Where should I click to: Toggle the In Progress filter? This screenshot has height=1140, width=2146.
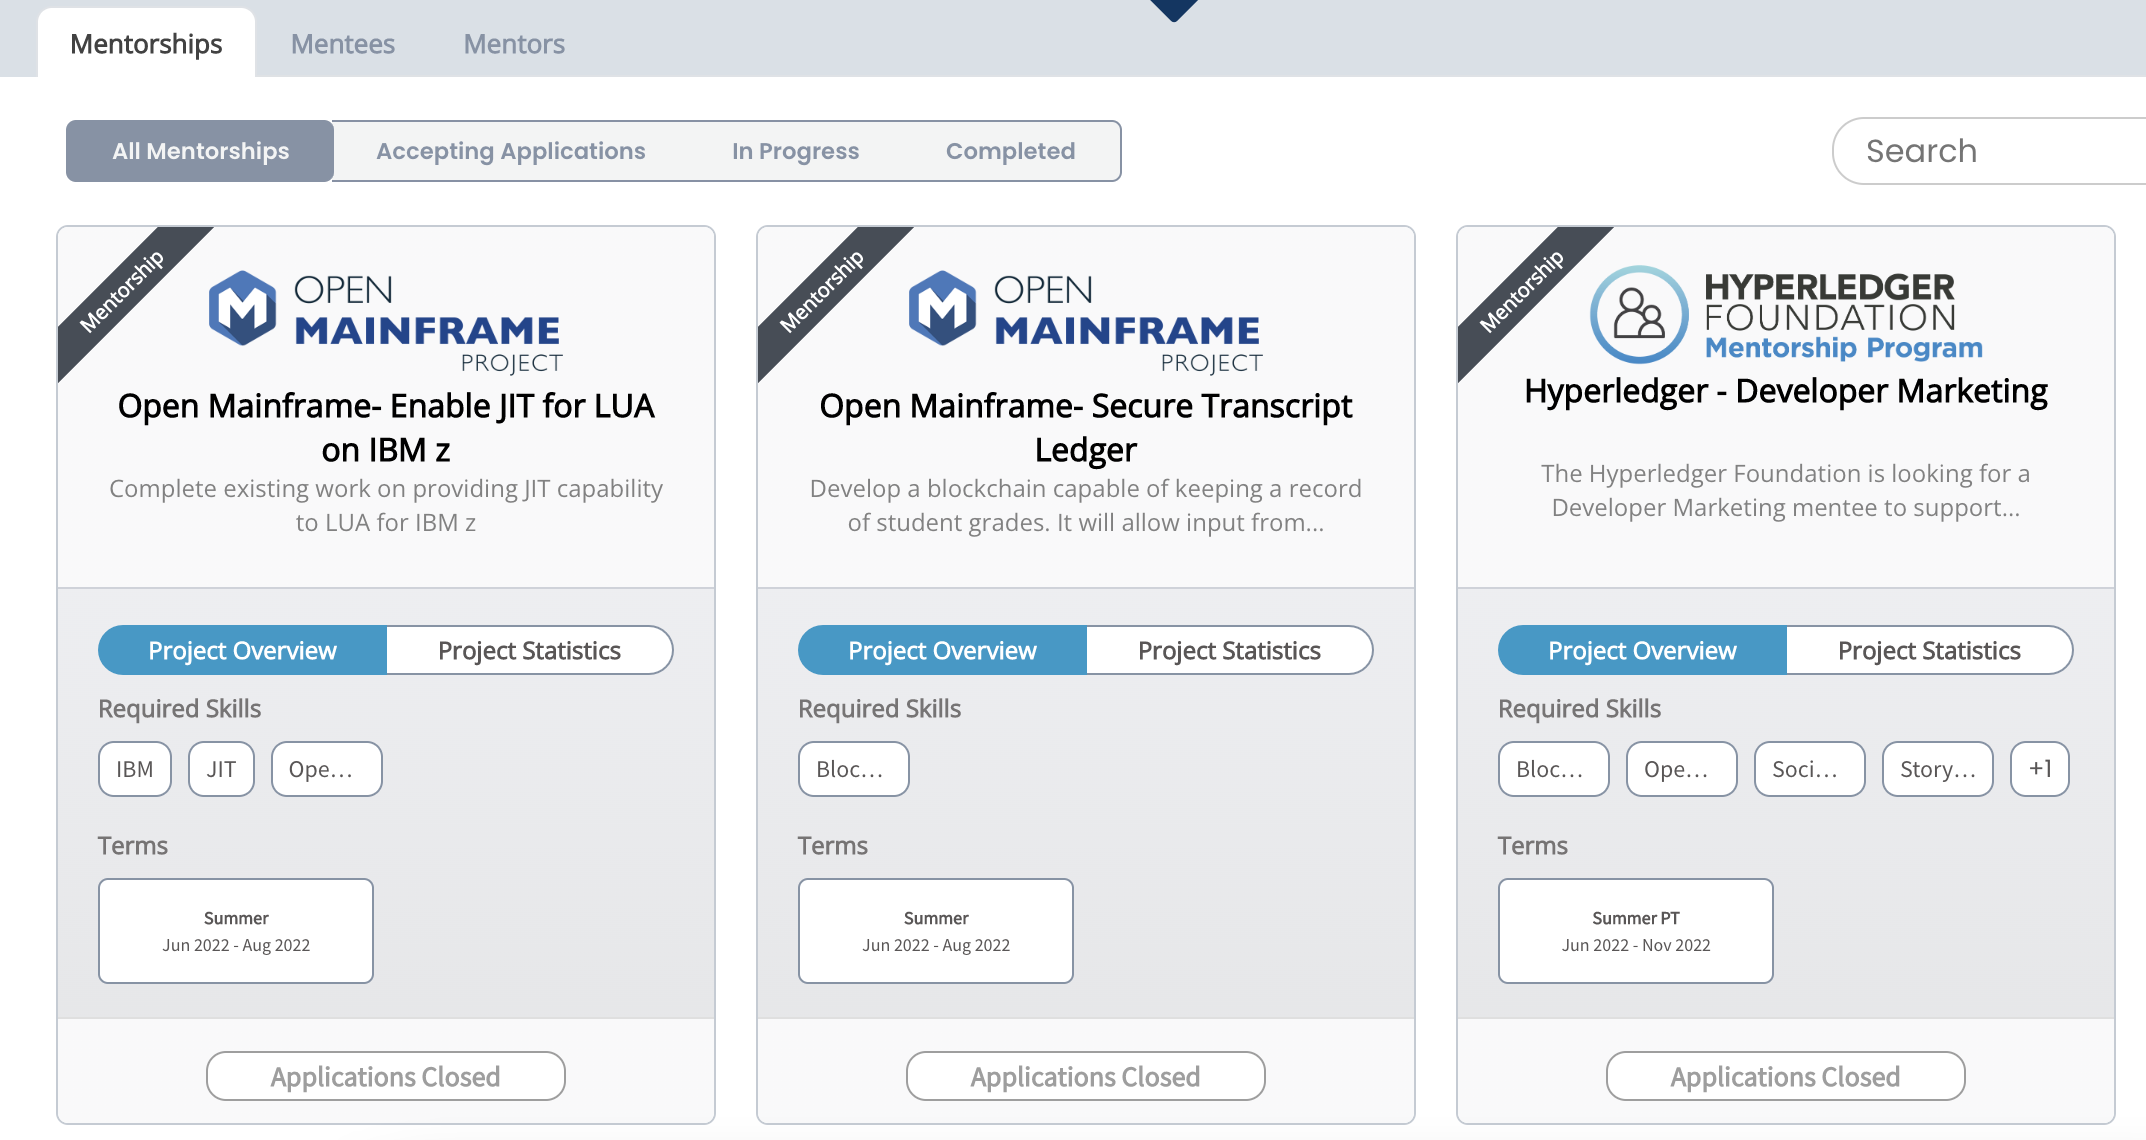click(793, 150)
